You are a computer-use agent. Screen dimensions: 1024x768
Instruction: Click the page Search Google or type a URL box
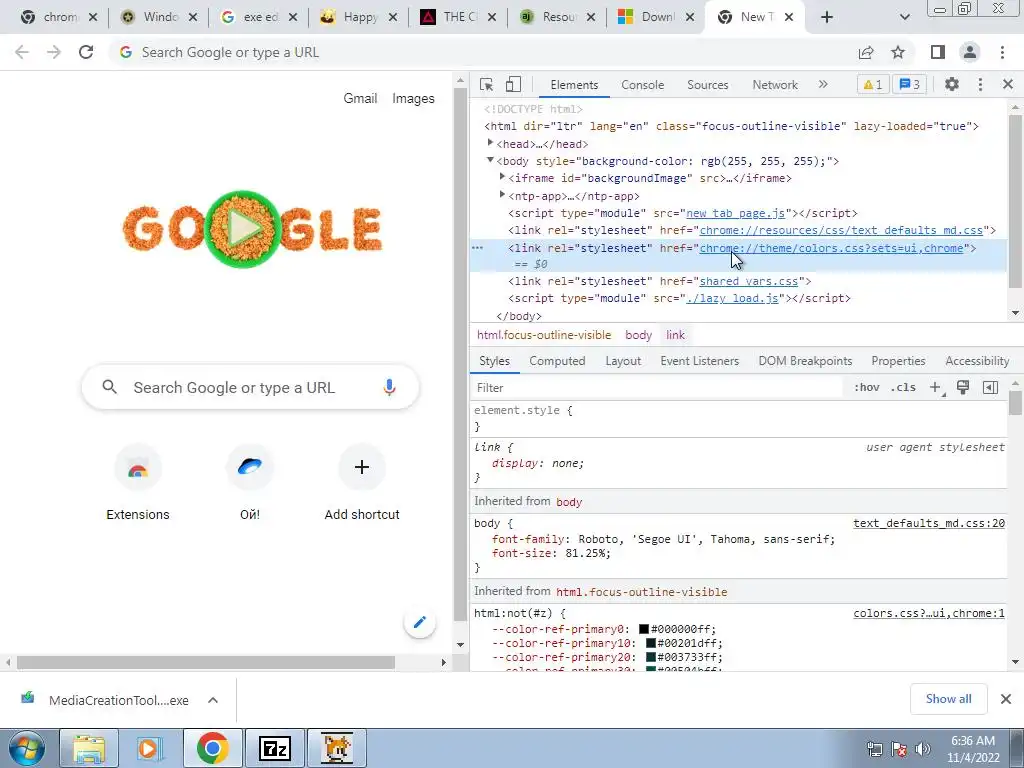250,387
